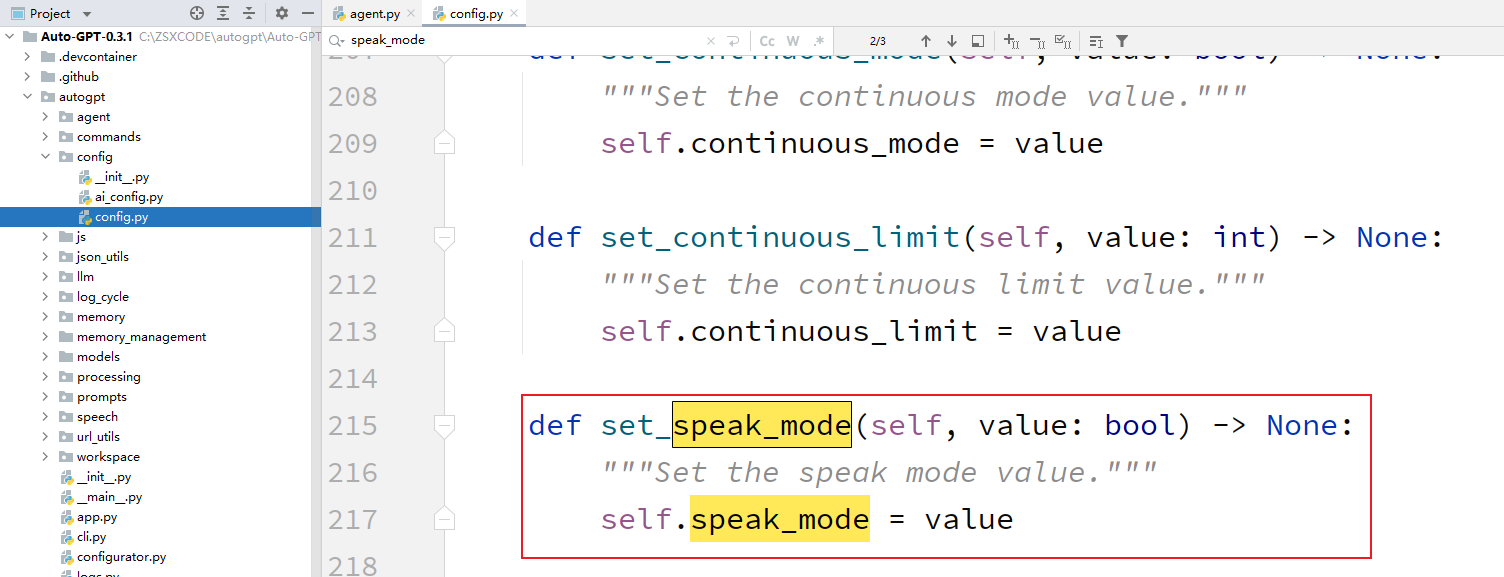1504x577 pixels.
Task: Click the Select Opened File locate icon
Action: tap(197, 13)
